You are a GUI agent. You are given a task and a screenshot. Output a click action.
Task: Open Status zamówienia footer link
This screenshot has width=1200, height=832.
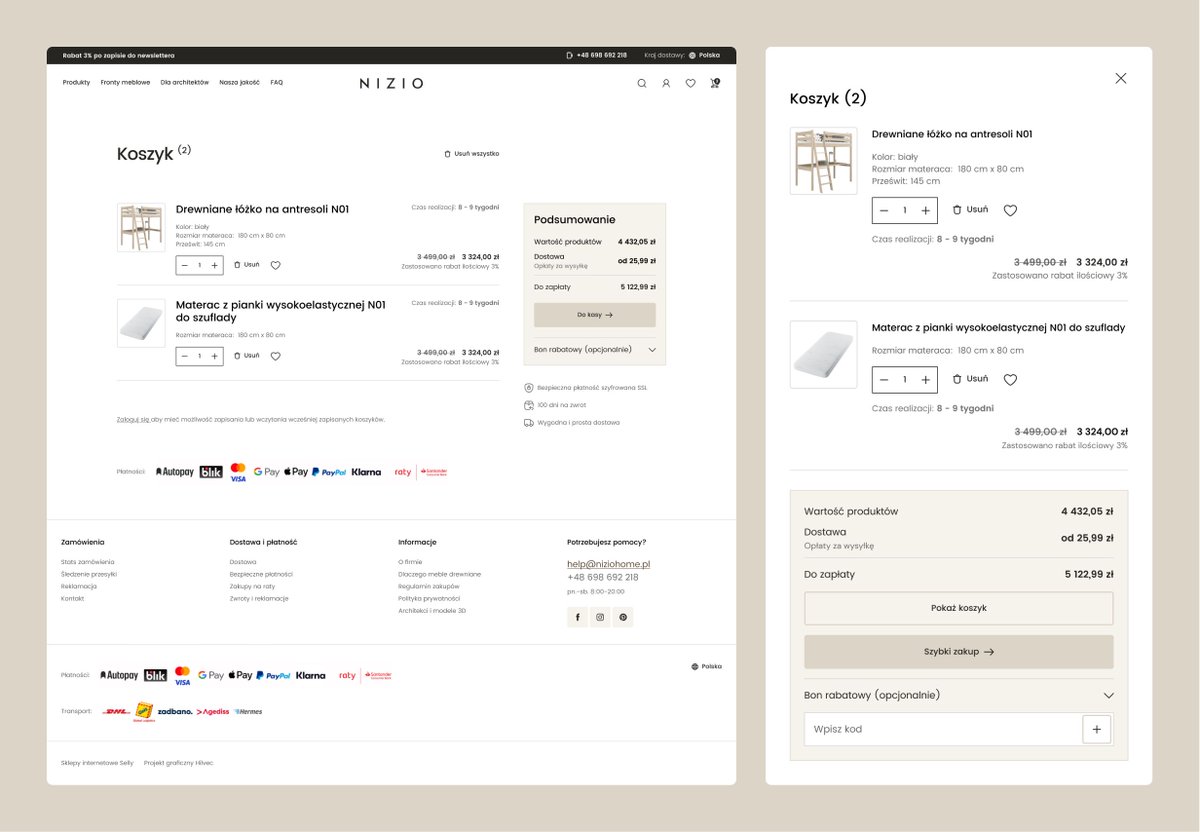point(88,562)
